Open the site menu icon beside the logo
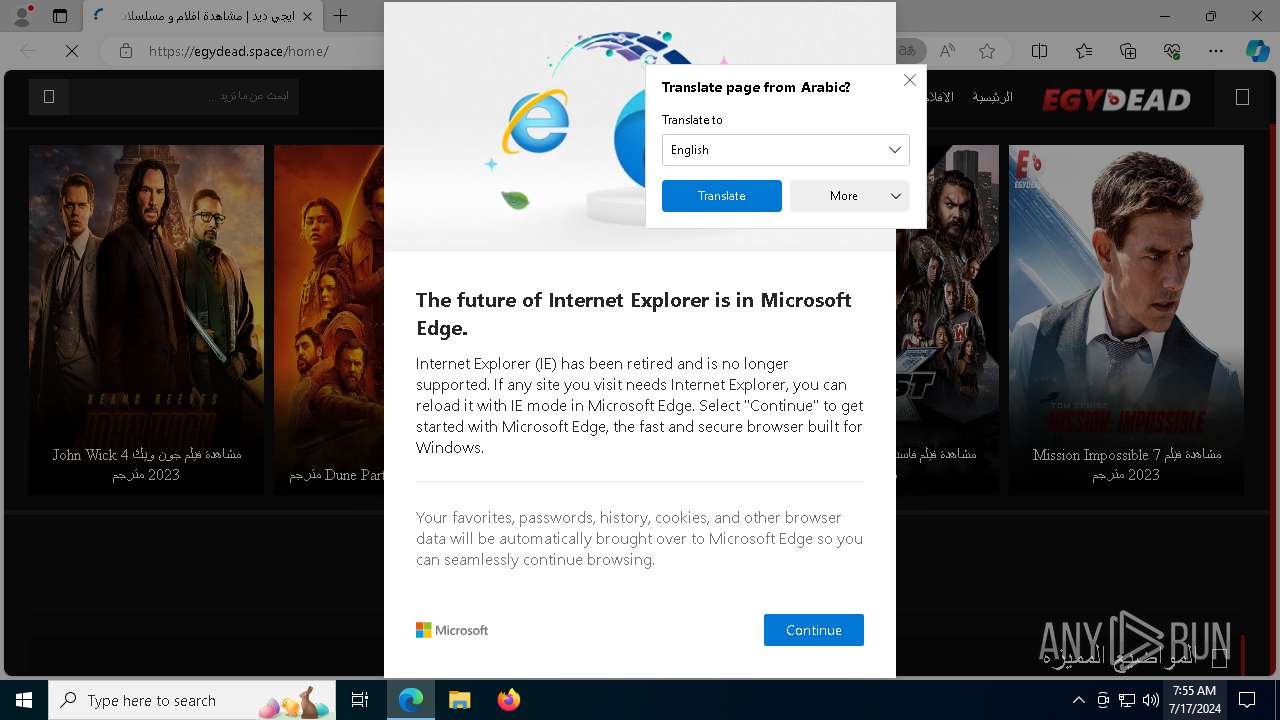Viewport: 1280px width, 720px height. tap(1242, 97)
